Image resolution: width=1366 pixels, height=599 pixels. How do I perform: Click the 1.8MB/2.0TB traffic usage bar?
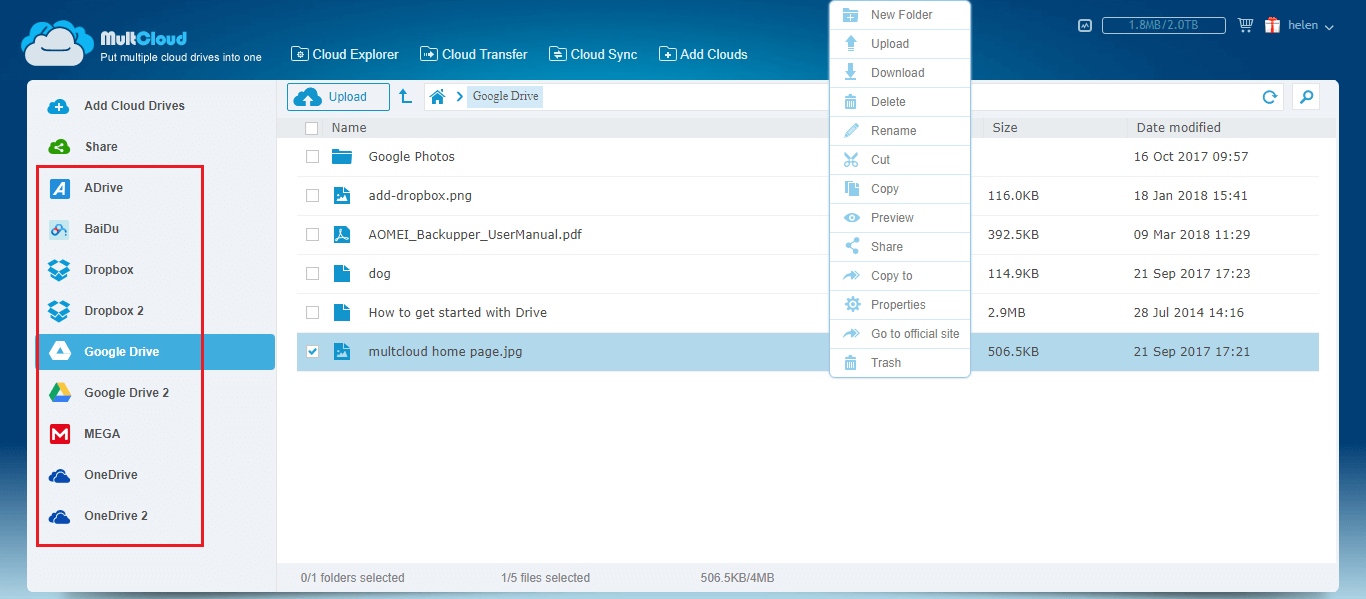1165,26
